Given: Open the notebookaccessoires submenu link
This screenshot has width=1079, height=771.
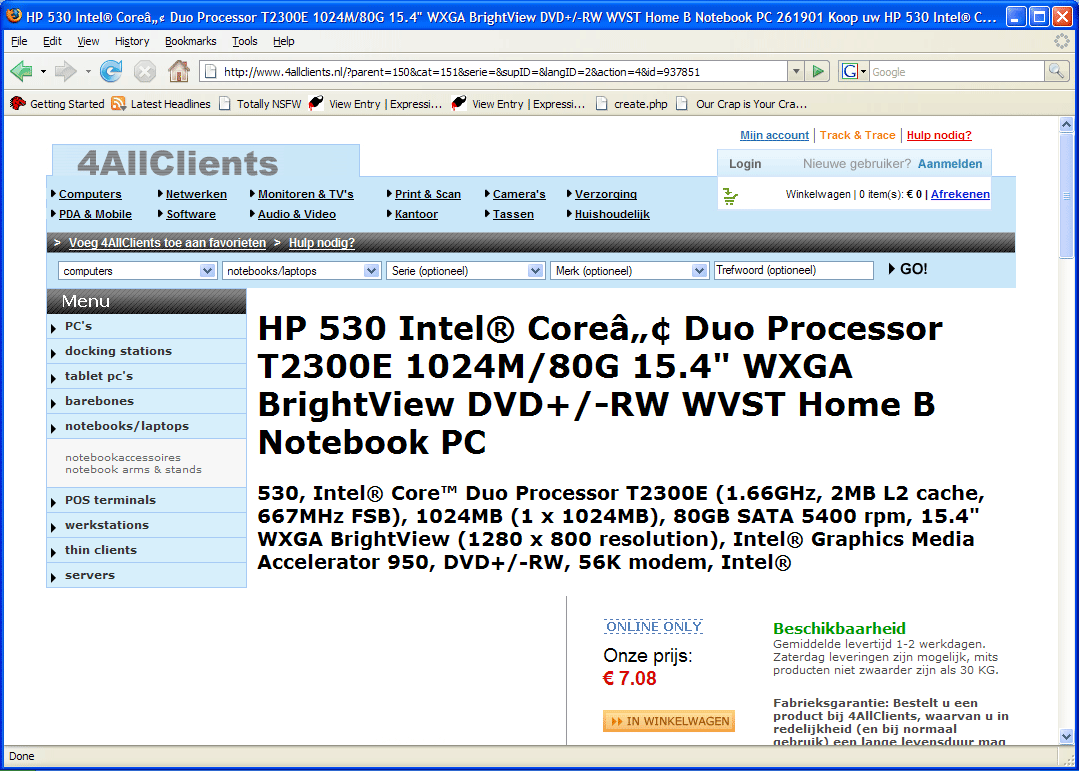Looking at the screenshot, I should pos(122,457).
